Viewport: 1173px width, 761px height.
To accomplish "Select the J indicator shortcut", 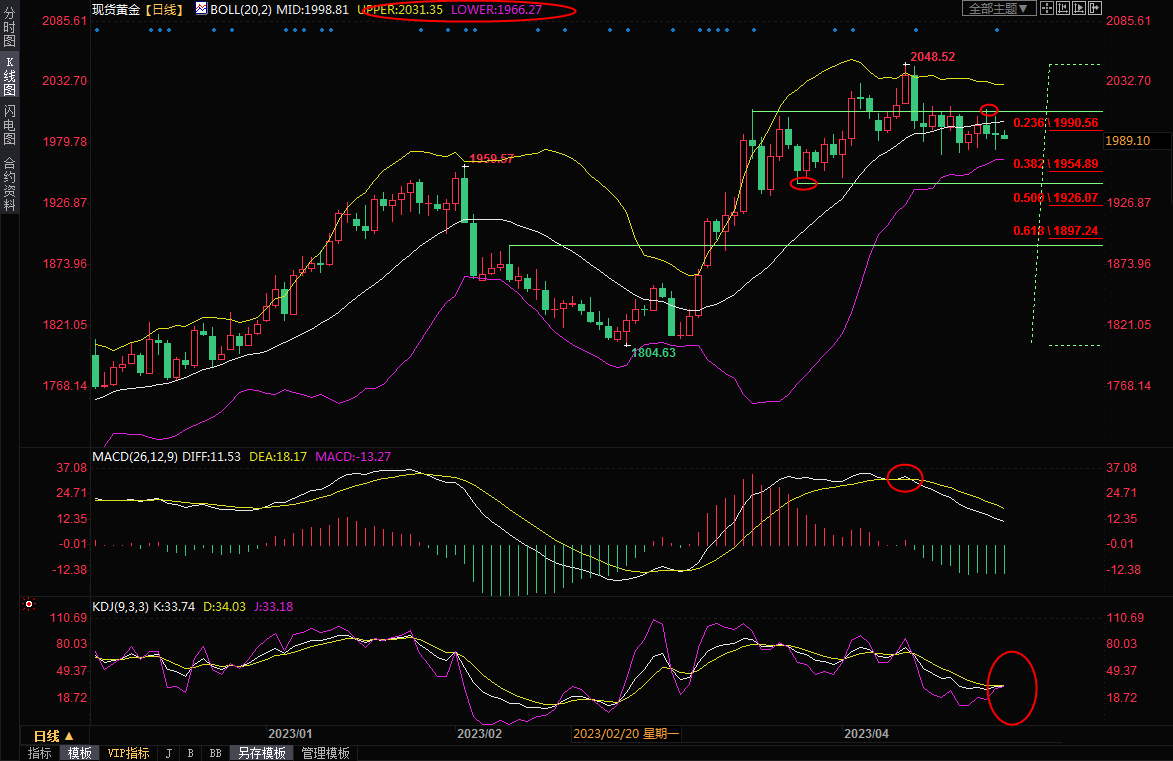I will tap(168, 753).
